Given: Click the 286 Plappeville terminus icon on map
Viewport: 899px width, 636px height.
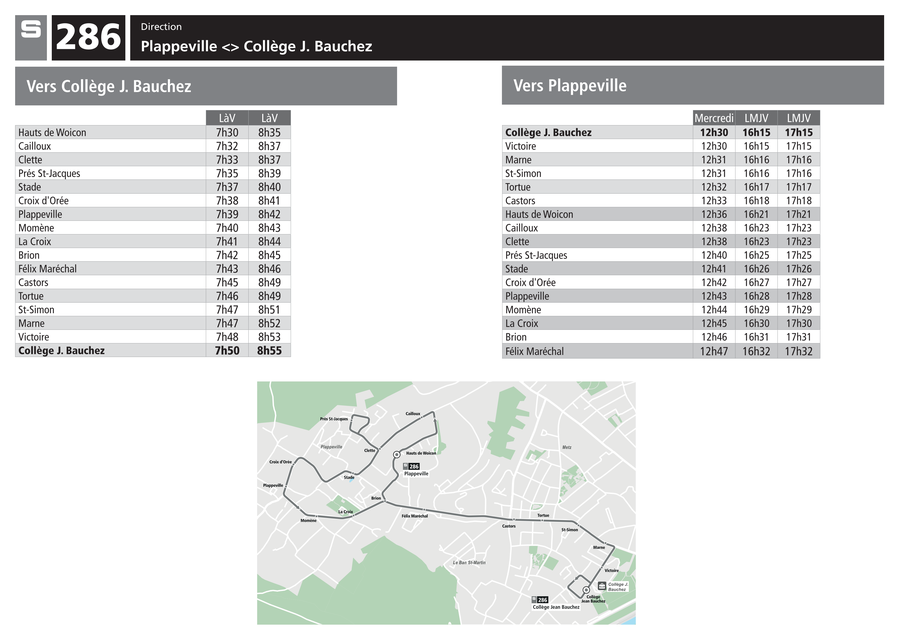Looking at the screenshot, I should pos(412,467).
